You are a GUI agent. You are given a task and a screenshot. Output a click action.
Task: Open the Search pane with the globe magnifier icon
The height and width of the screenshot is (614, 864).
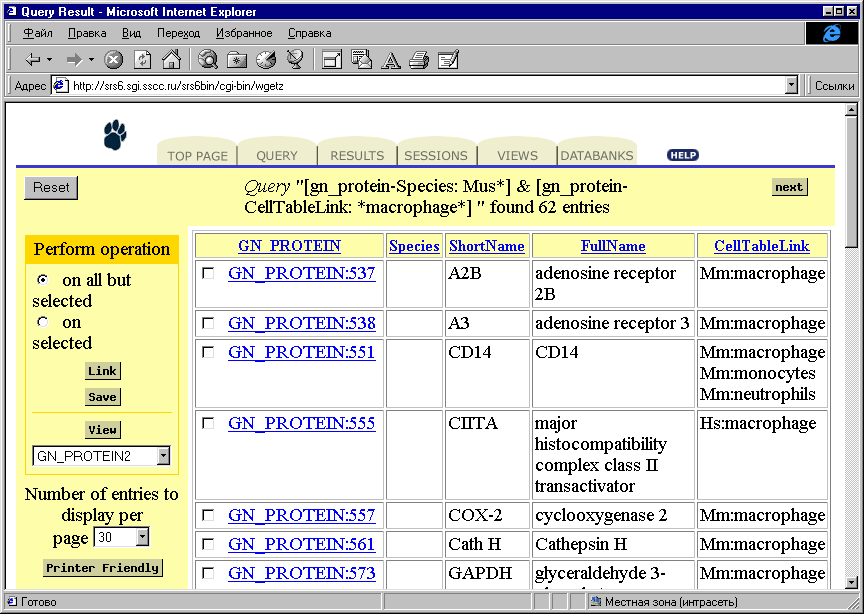point(208,59)
